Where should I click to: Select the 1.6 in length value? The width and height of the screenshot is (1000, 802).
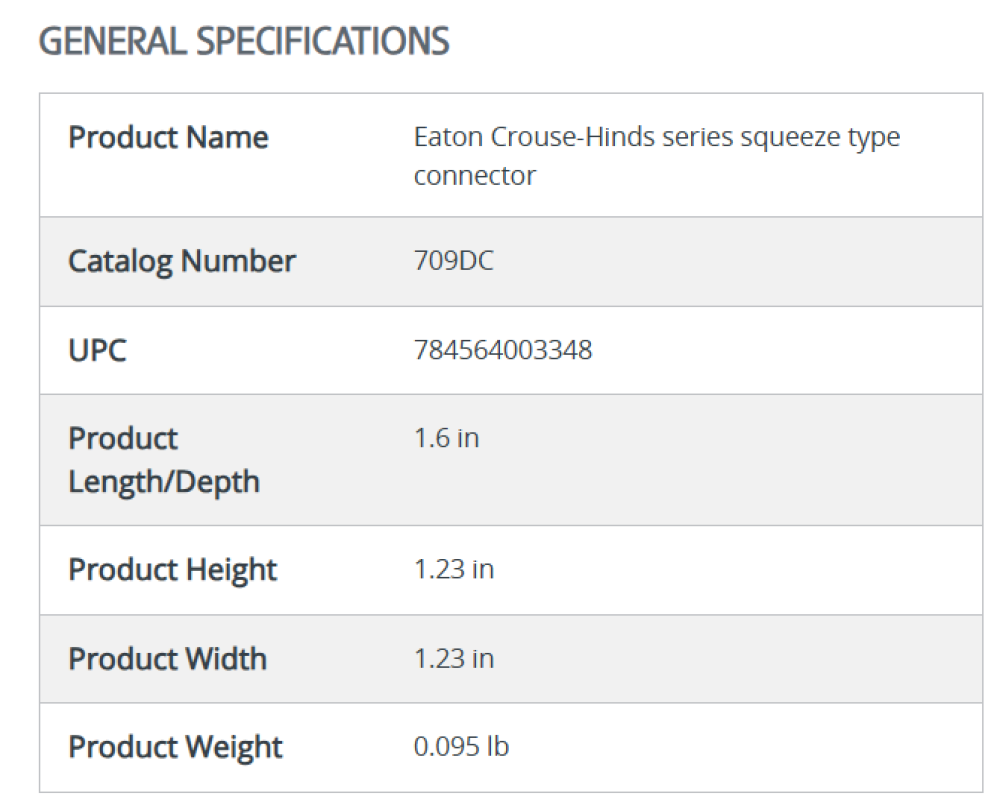(446, 438)
